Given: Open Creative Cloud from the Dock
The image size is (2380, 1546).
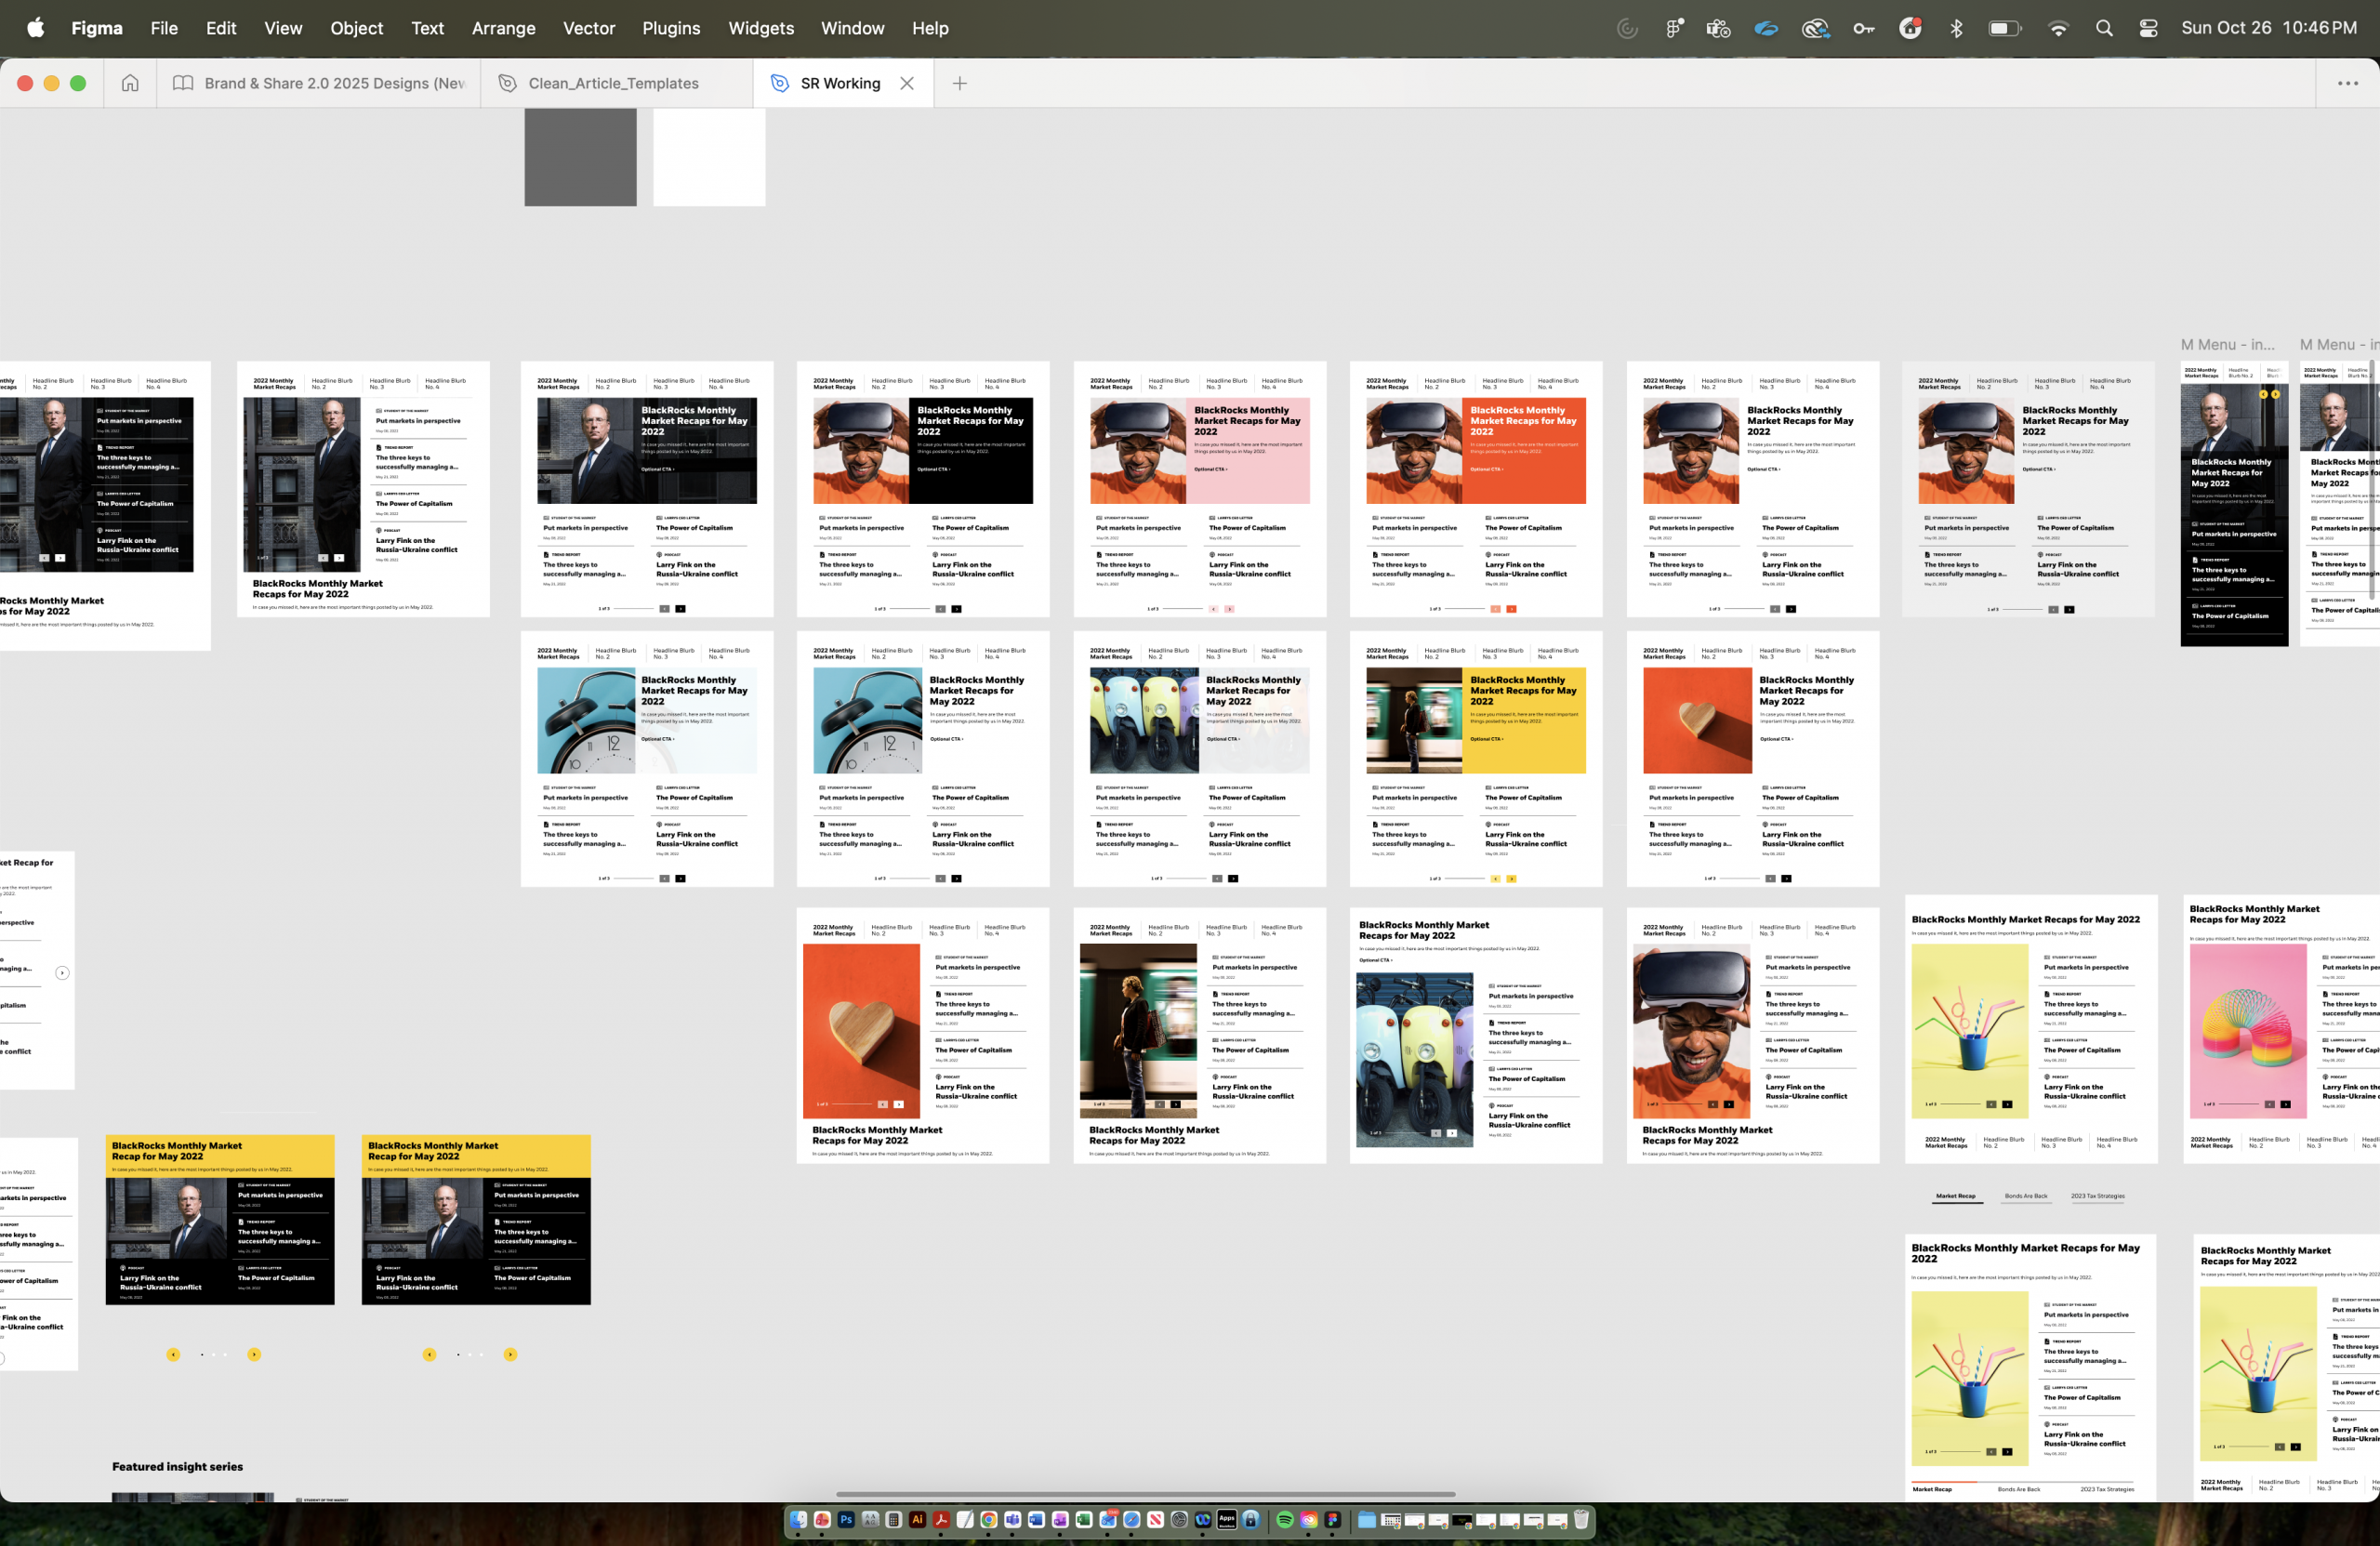Looking at the screenshot, I should 1309,1520.
